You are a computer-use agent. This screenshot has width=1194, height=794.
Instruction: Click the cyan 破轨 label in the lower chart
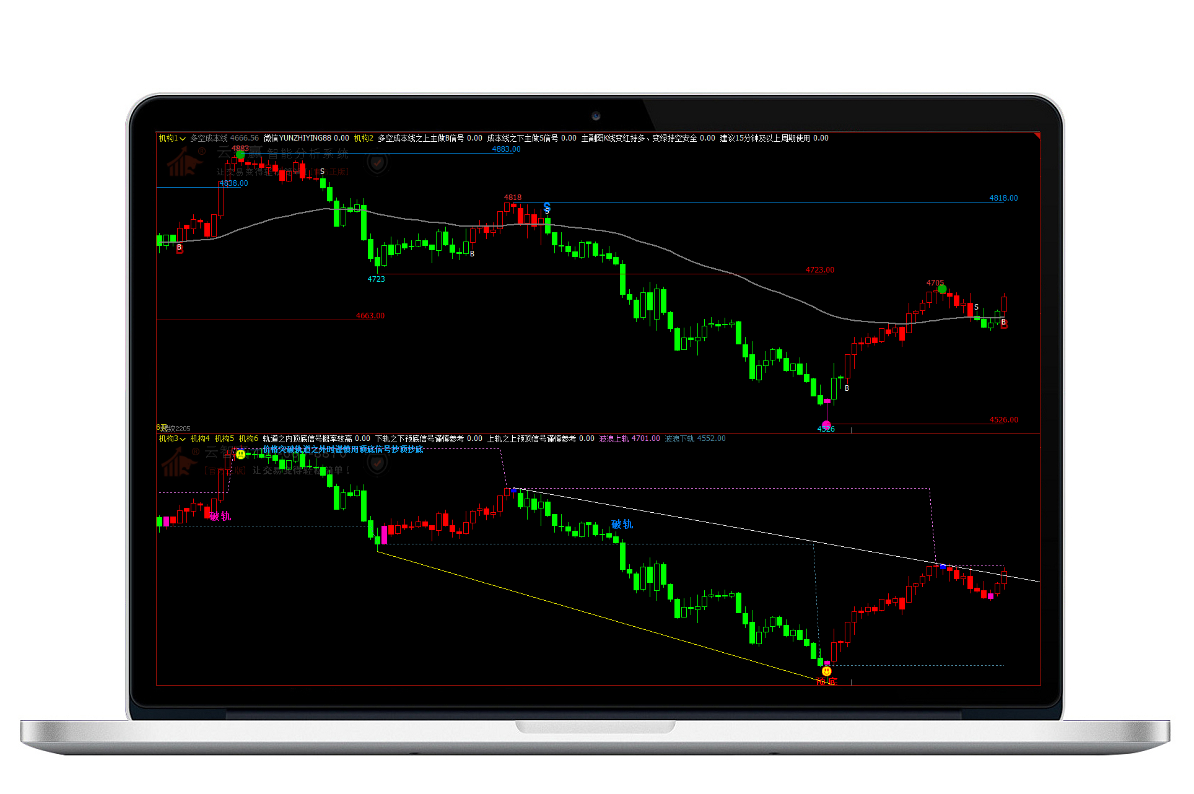(x=622, y=524)
